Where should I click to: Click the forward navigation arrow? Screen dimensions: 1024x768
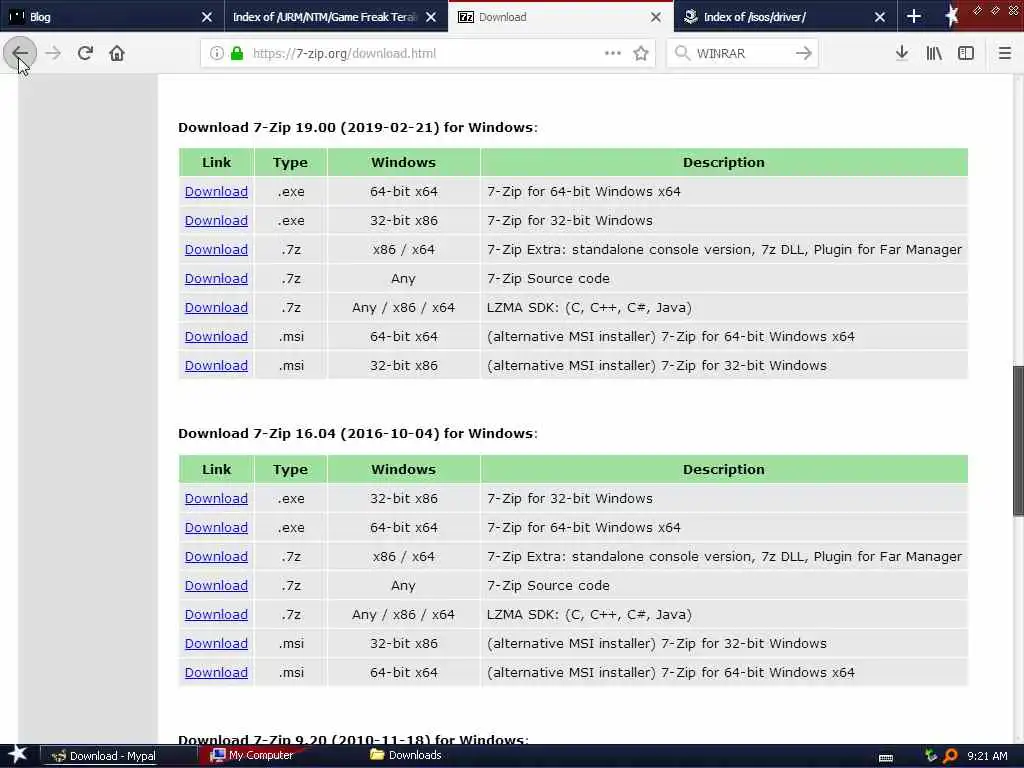point(53,54)
